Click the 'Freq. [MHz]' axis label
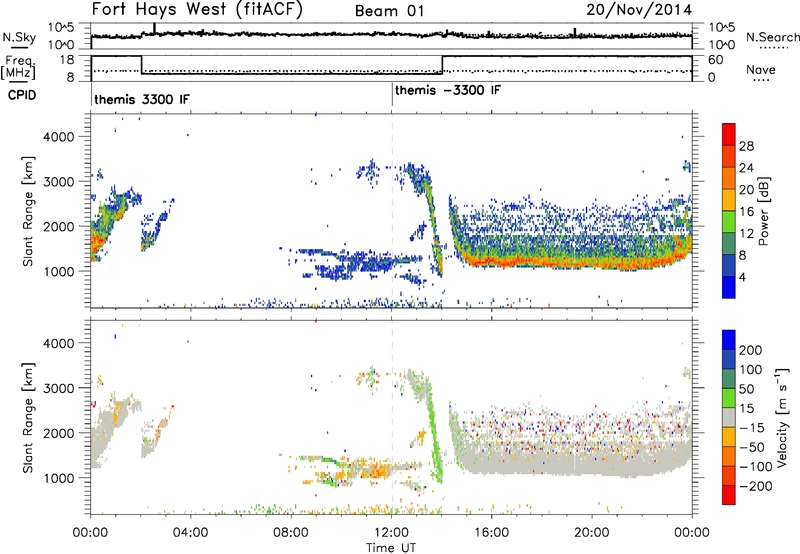This screenshot has height=554, width=800. [19, 67]
